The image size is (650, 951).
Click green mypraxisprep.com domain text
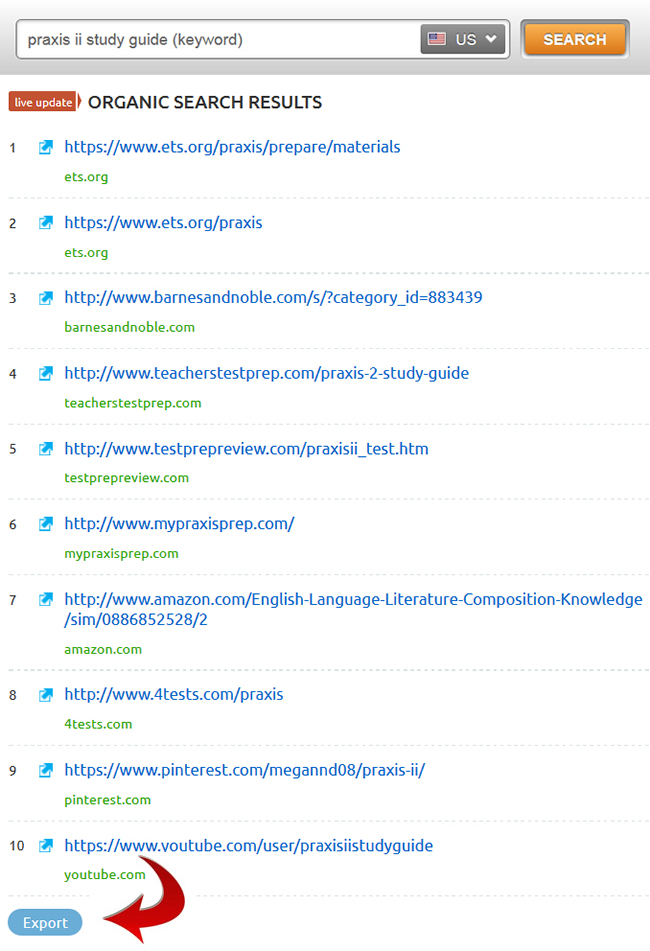(x=121, y=554)
